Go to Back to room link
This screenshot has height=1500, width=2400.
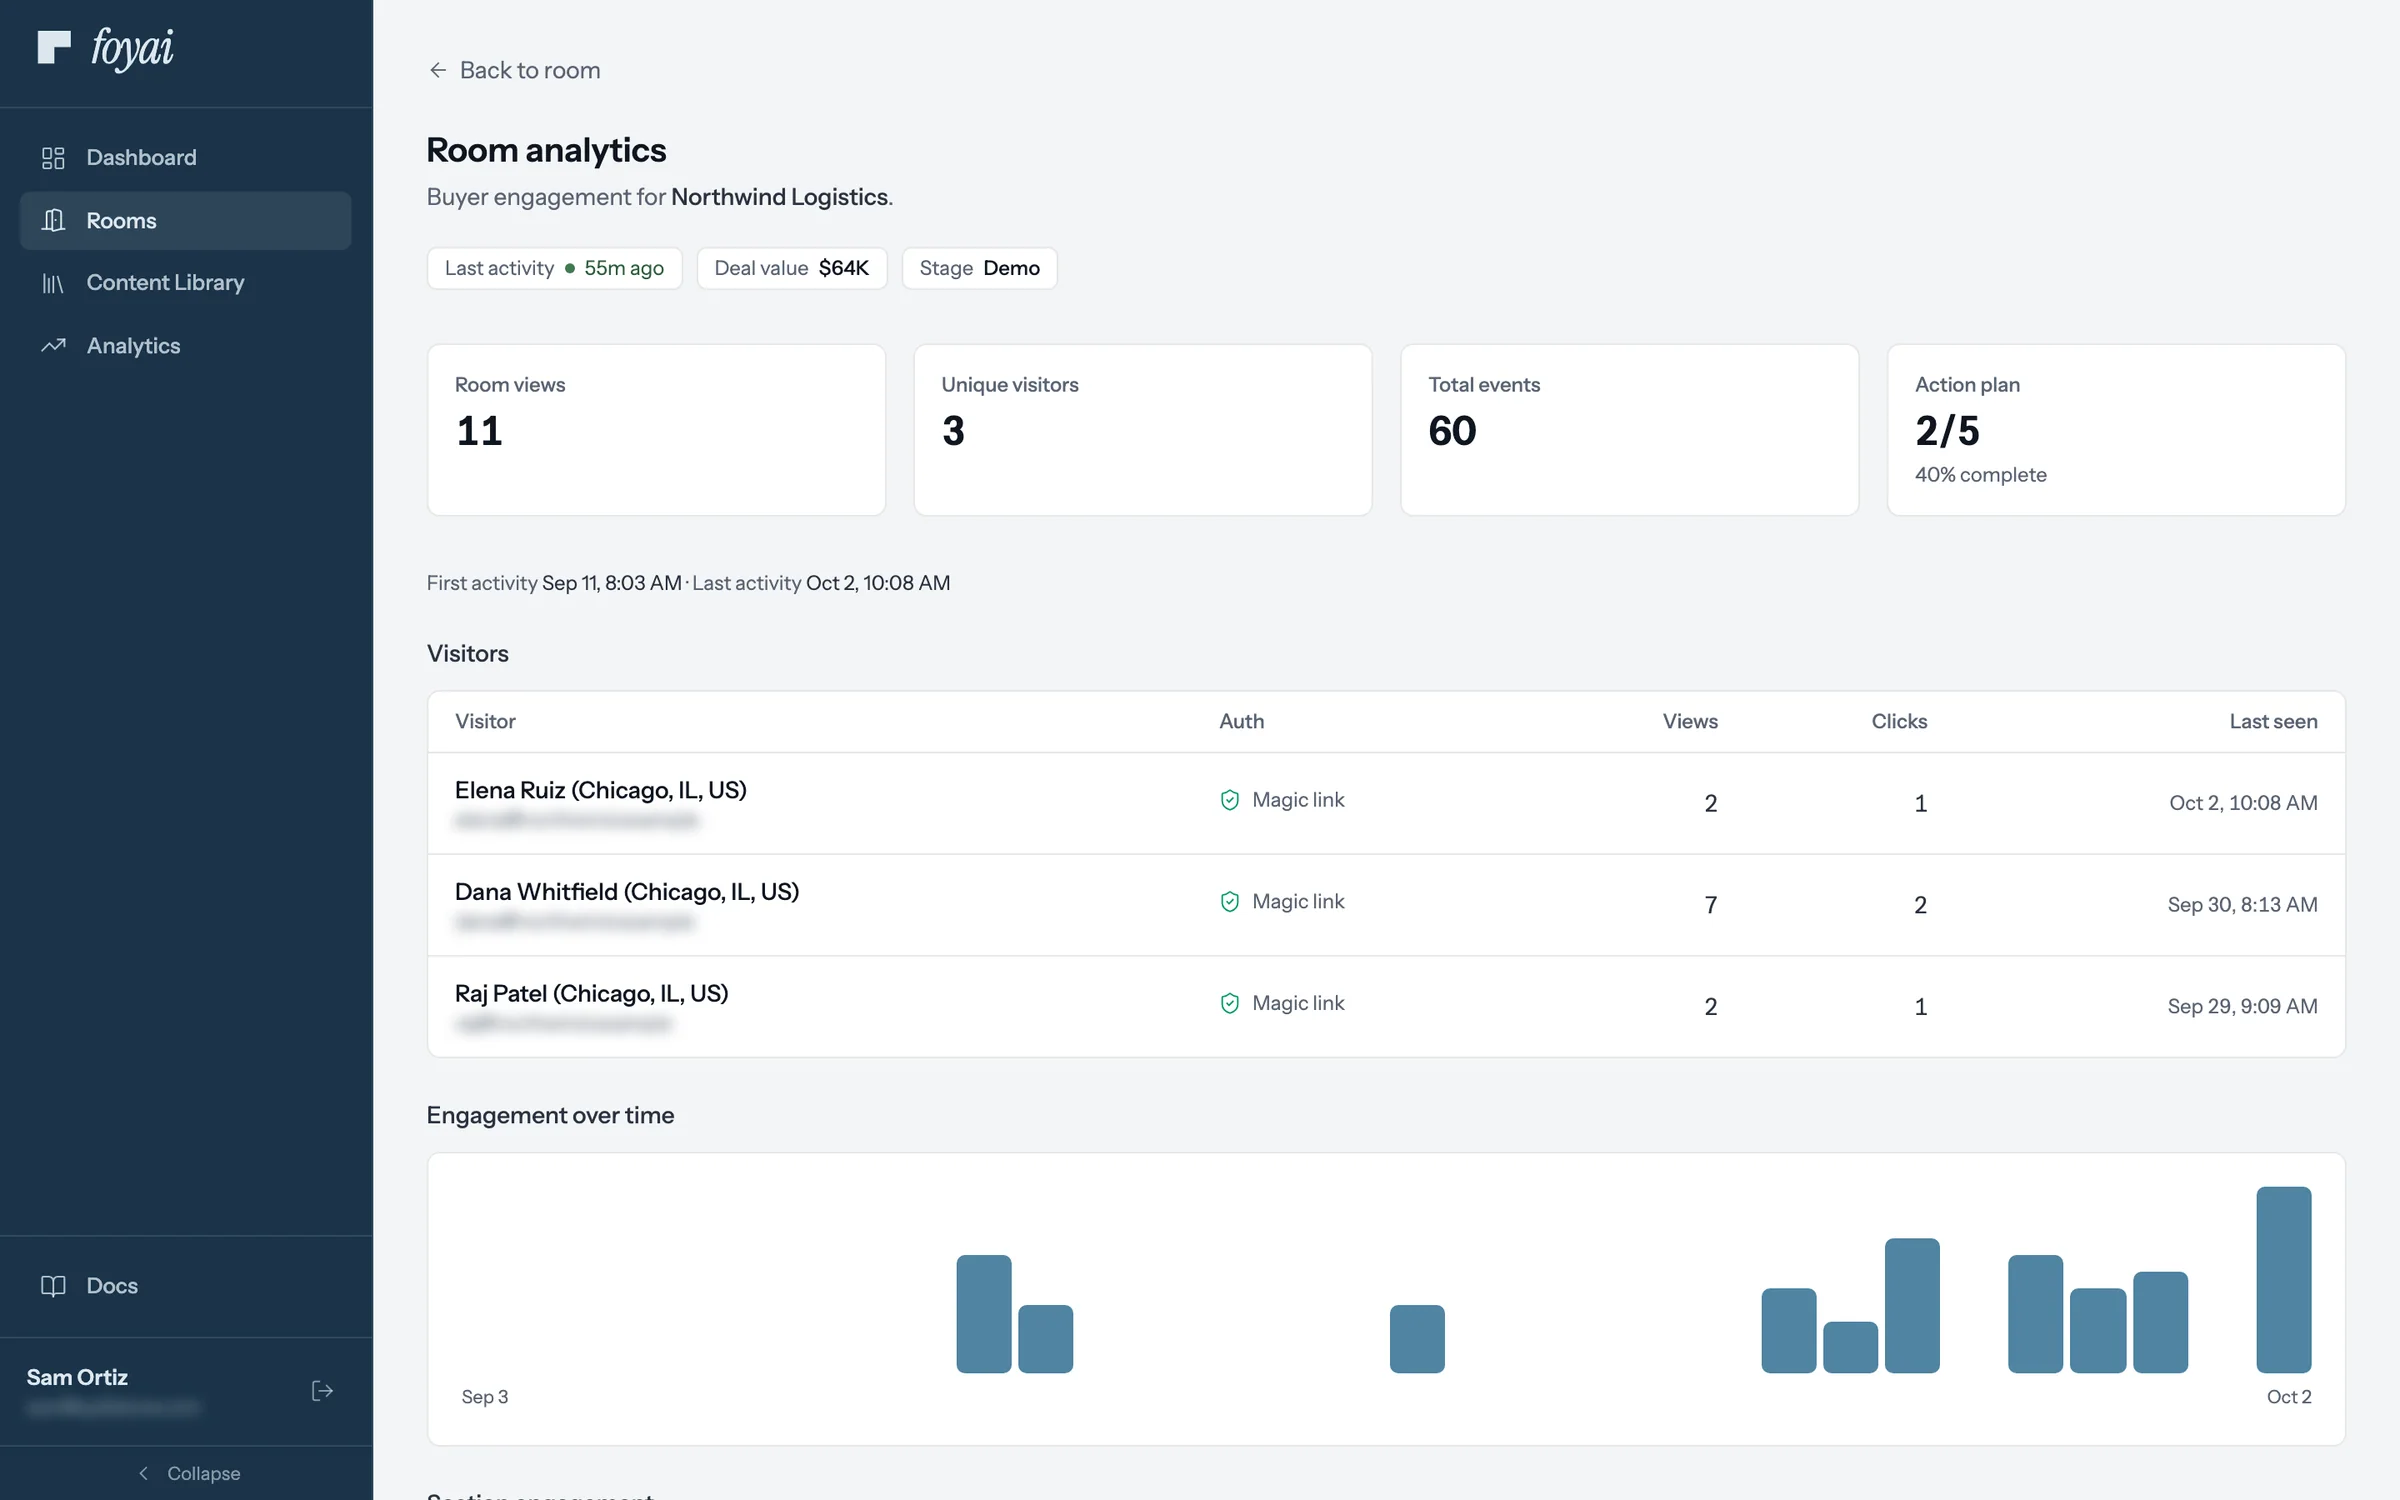click(514, 70)
